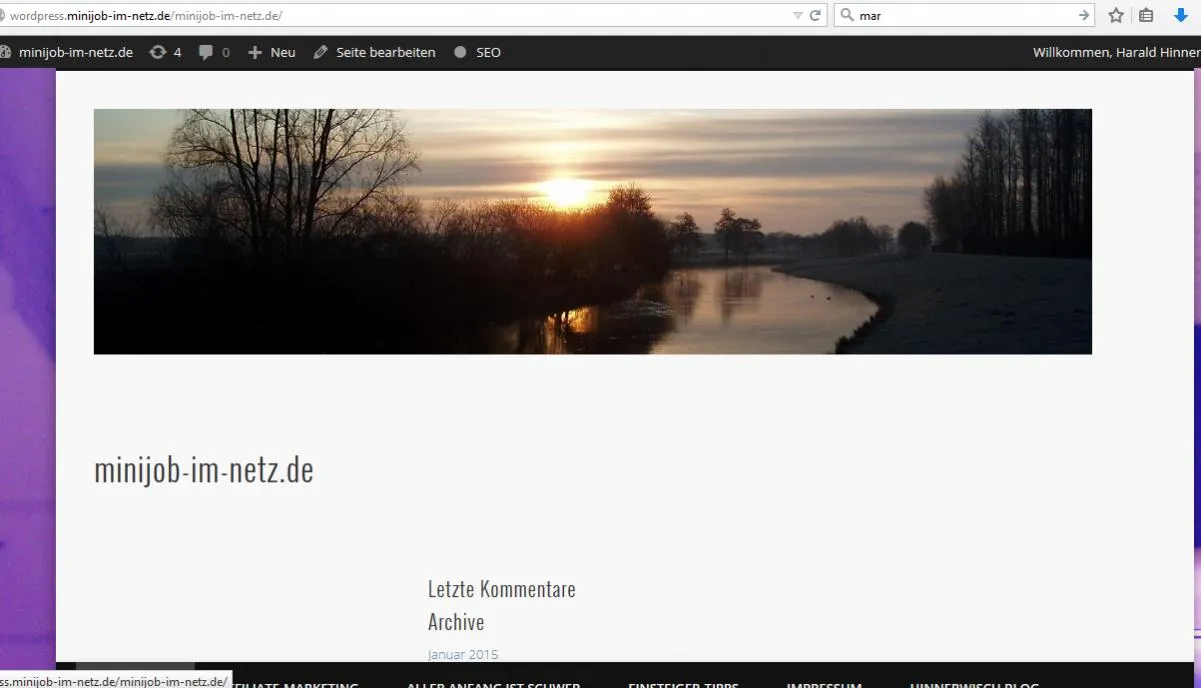The image size is (1201, 688).
Task: Open the Januar 2015 archive link
Action: click(463, 655)
